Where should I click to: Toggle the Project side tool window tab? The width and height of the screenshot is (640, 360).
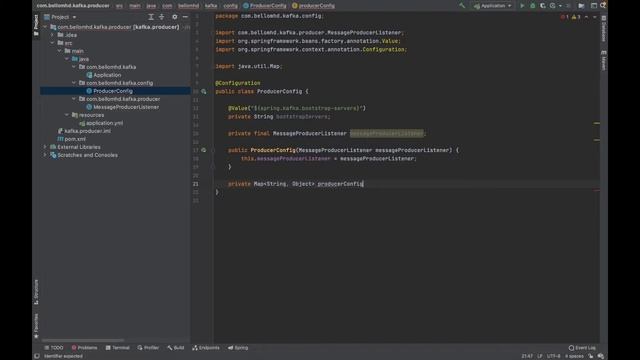[36, 25]
